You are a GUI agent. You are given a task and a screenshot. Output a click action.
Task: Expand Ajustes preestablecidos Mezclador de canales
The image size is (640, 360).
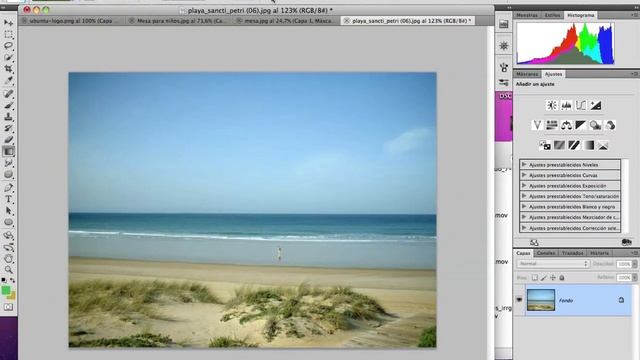[524, 218]
